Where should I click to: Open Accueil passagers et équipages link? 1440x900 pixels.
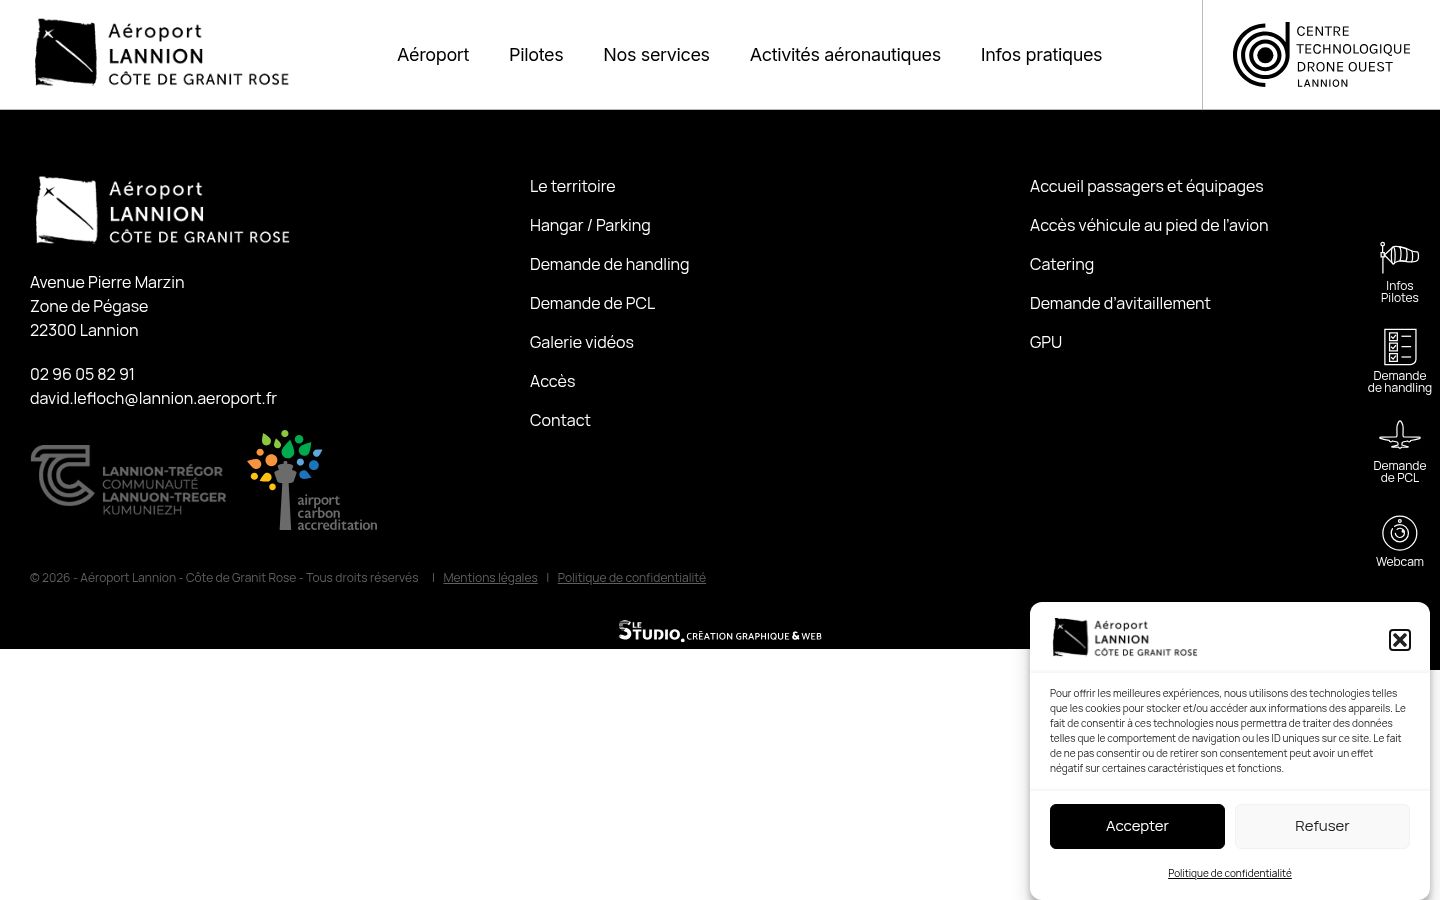click(x=1146, y=186)
